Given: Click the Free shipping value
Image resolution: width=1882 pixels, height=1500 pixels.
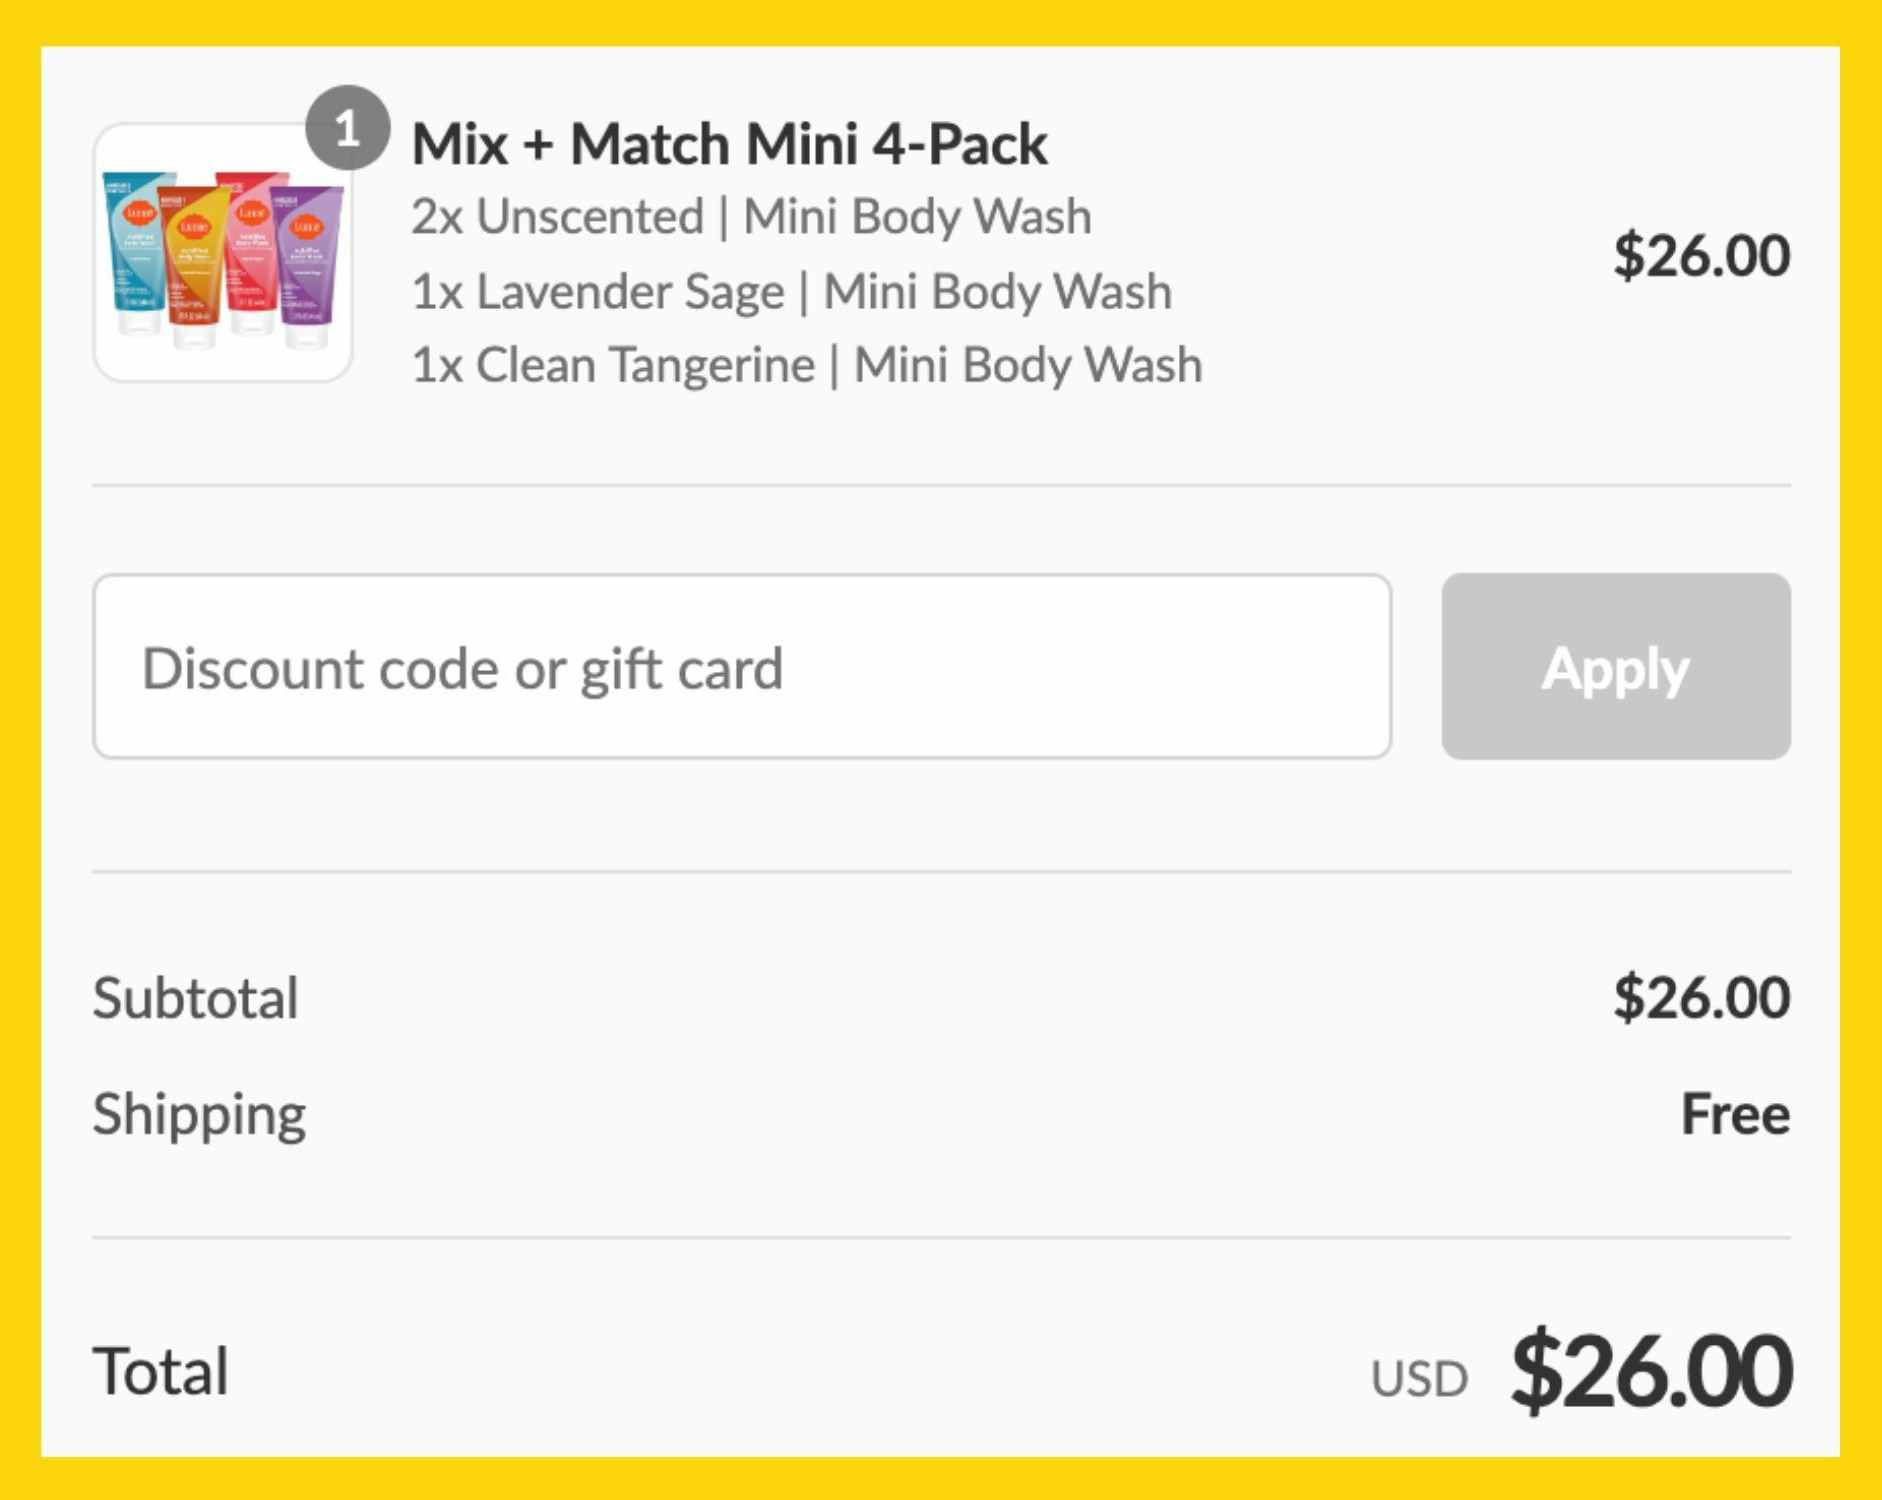Looking at the screenshot, I should [1734, 1113].
